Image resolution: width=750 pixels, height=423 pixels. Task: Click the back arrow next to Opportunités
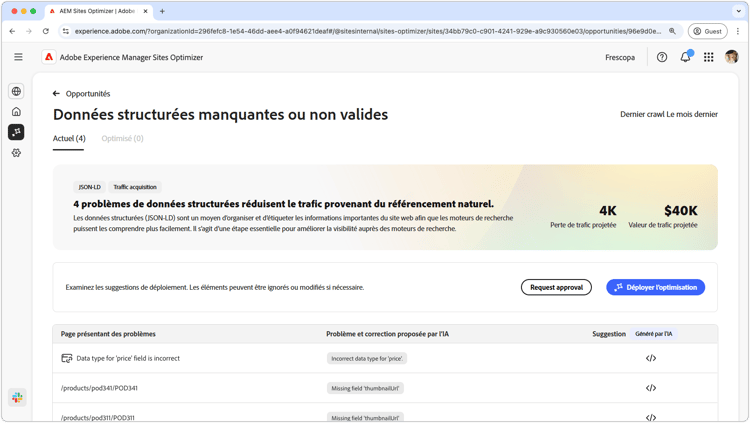[x=56, y=94]
